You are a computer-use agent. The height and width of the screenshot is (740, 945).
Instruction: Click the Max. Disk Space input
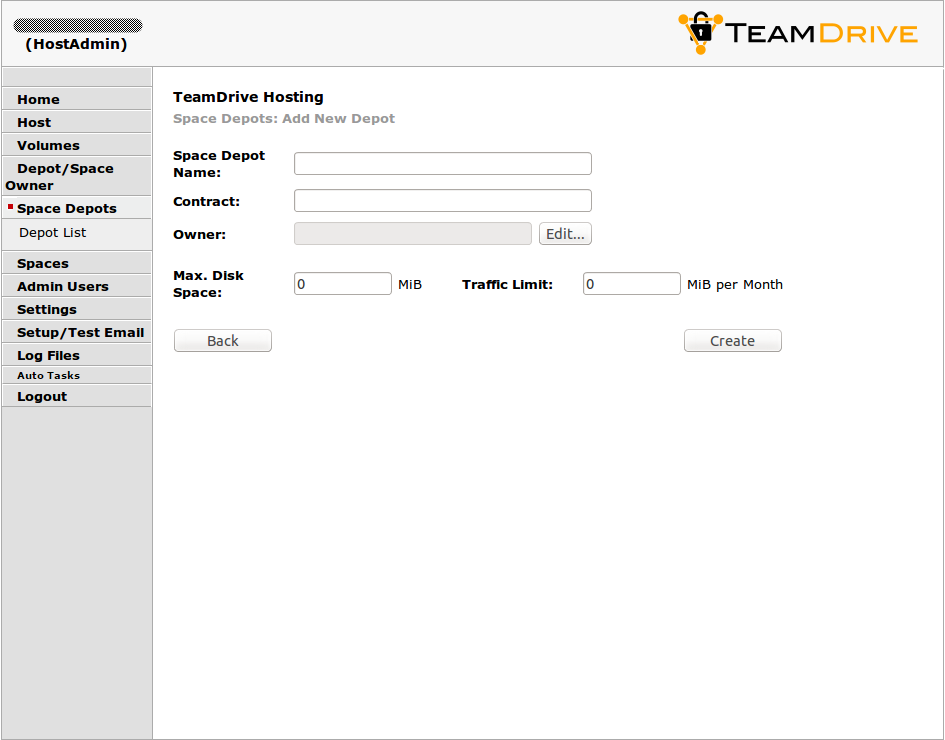click(343, 284)
